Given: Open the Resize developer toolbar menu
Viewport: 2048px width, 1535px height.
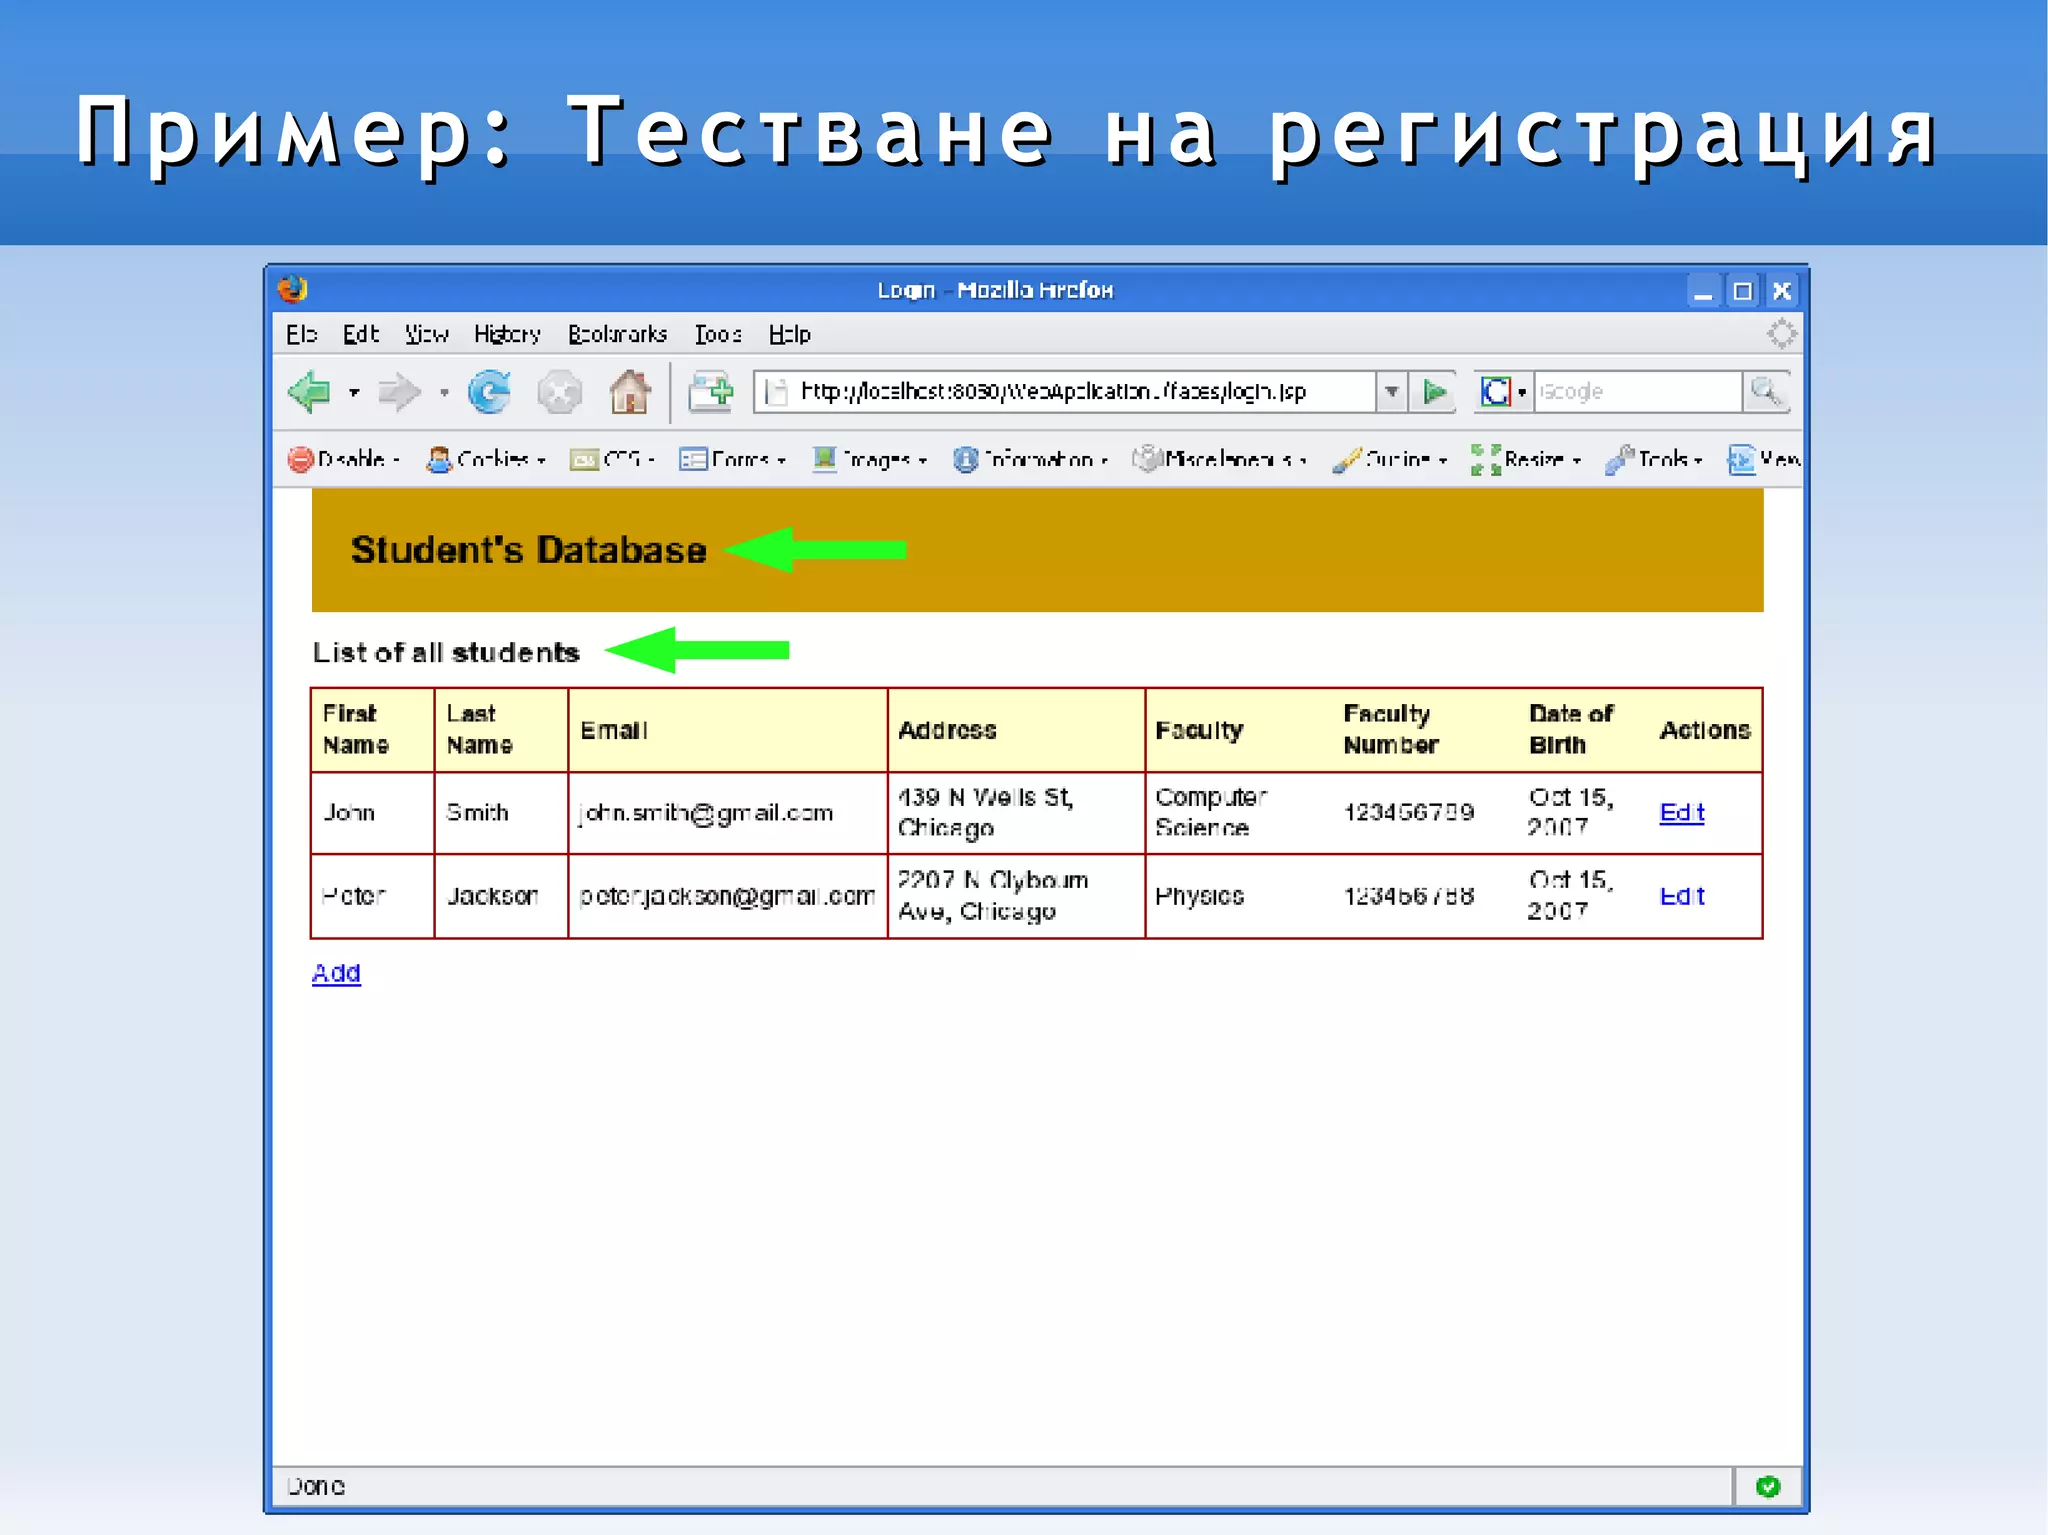Looking at the screenshot, I should pos(1526,459).
